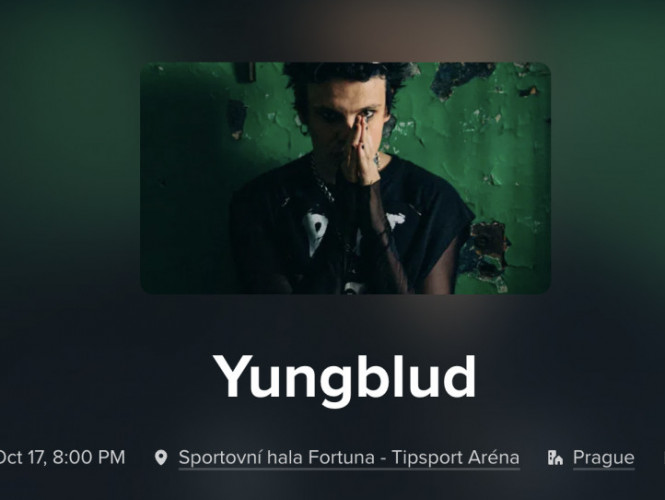Screen dimensions: 665x500
Task: Click the Yungblud event title heading
Action: (x=344, y=378)
